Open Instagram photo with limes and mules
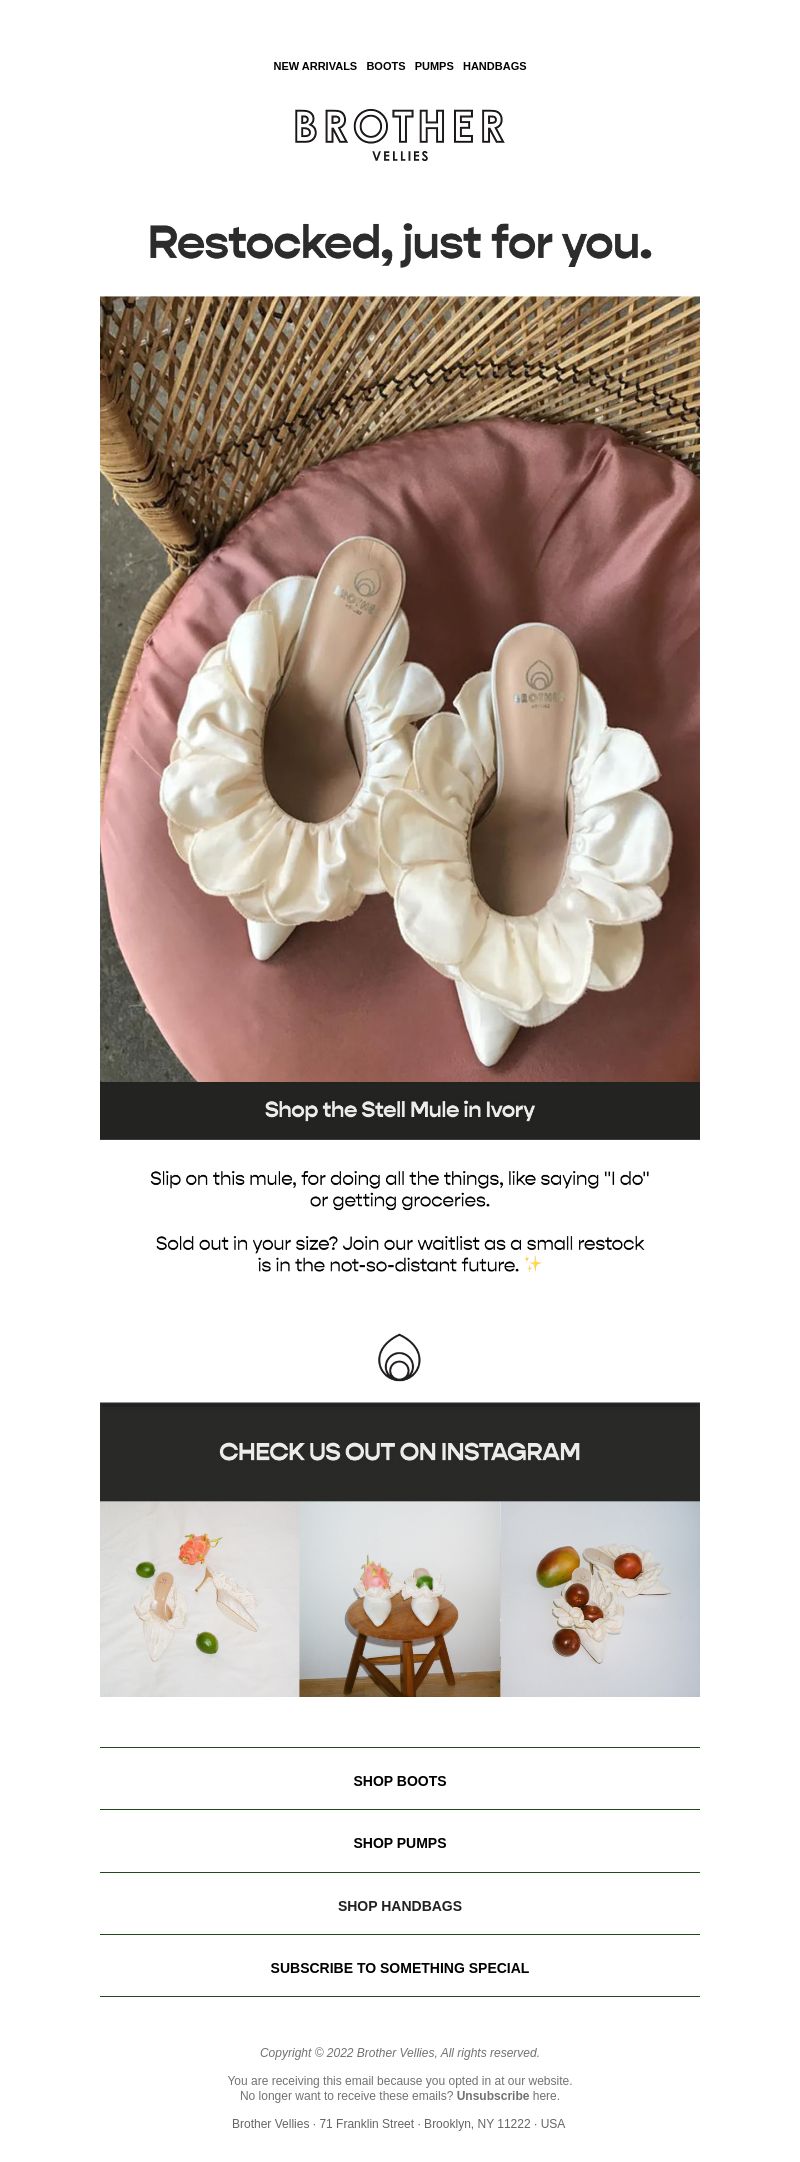This screenshot has height=2162, width=800. coord(200,1599)
